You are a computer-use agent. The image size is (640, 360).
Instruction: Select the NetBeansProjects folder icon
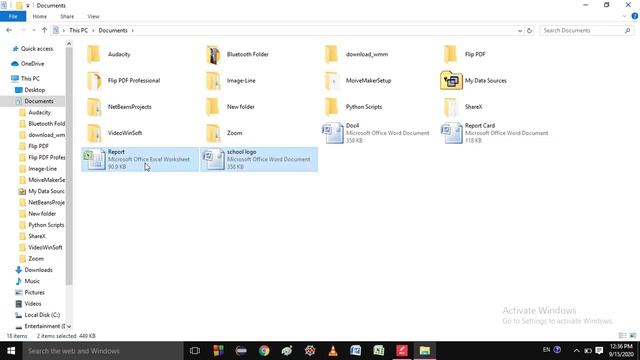[94, 107]
